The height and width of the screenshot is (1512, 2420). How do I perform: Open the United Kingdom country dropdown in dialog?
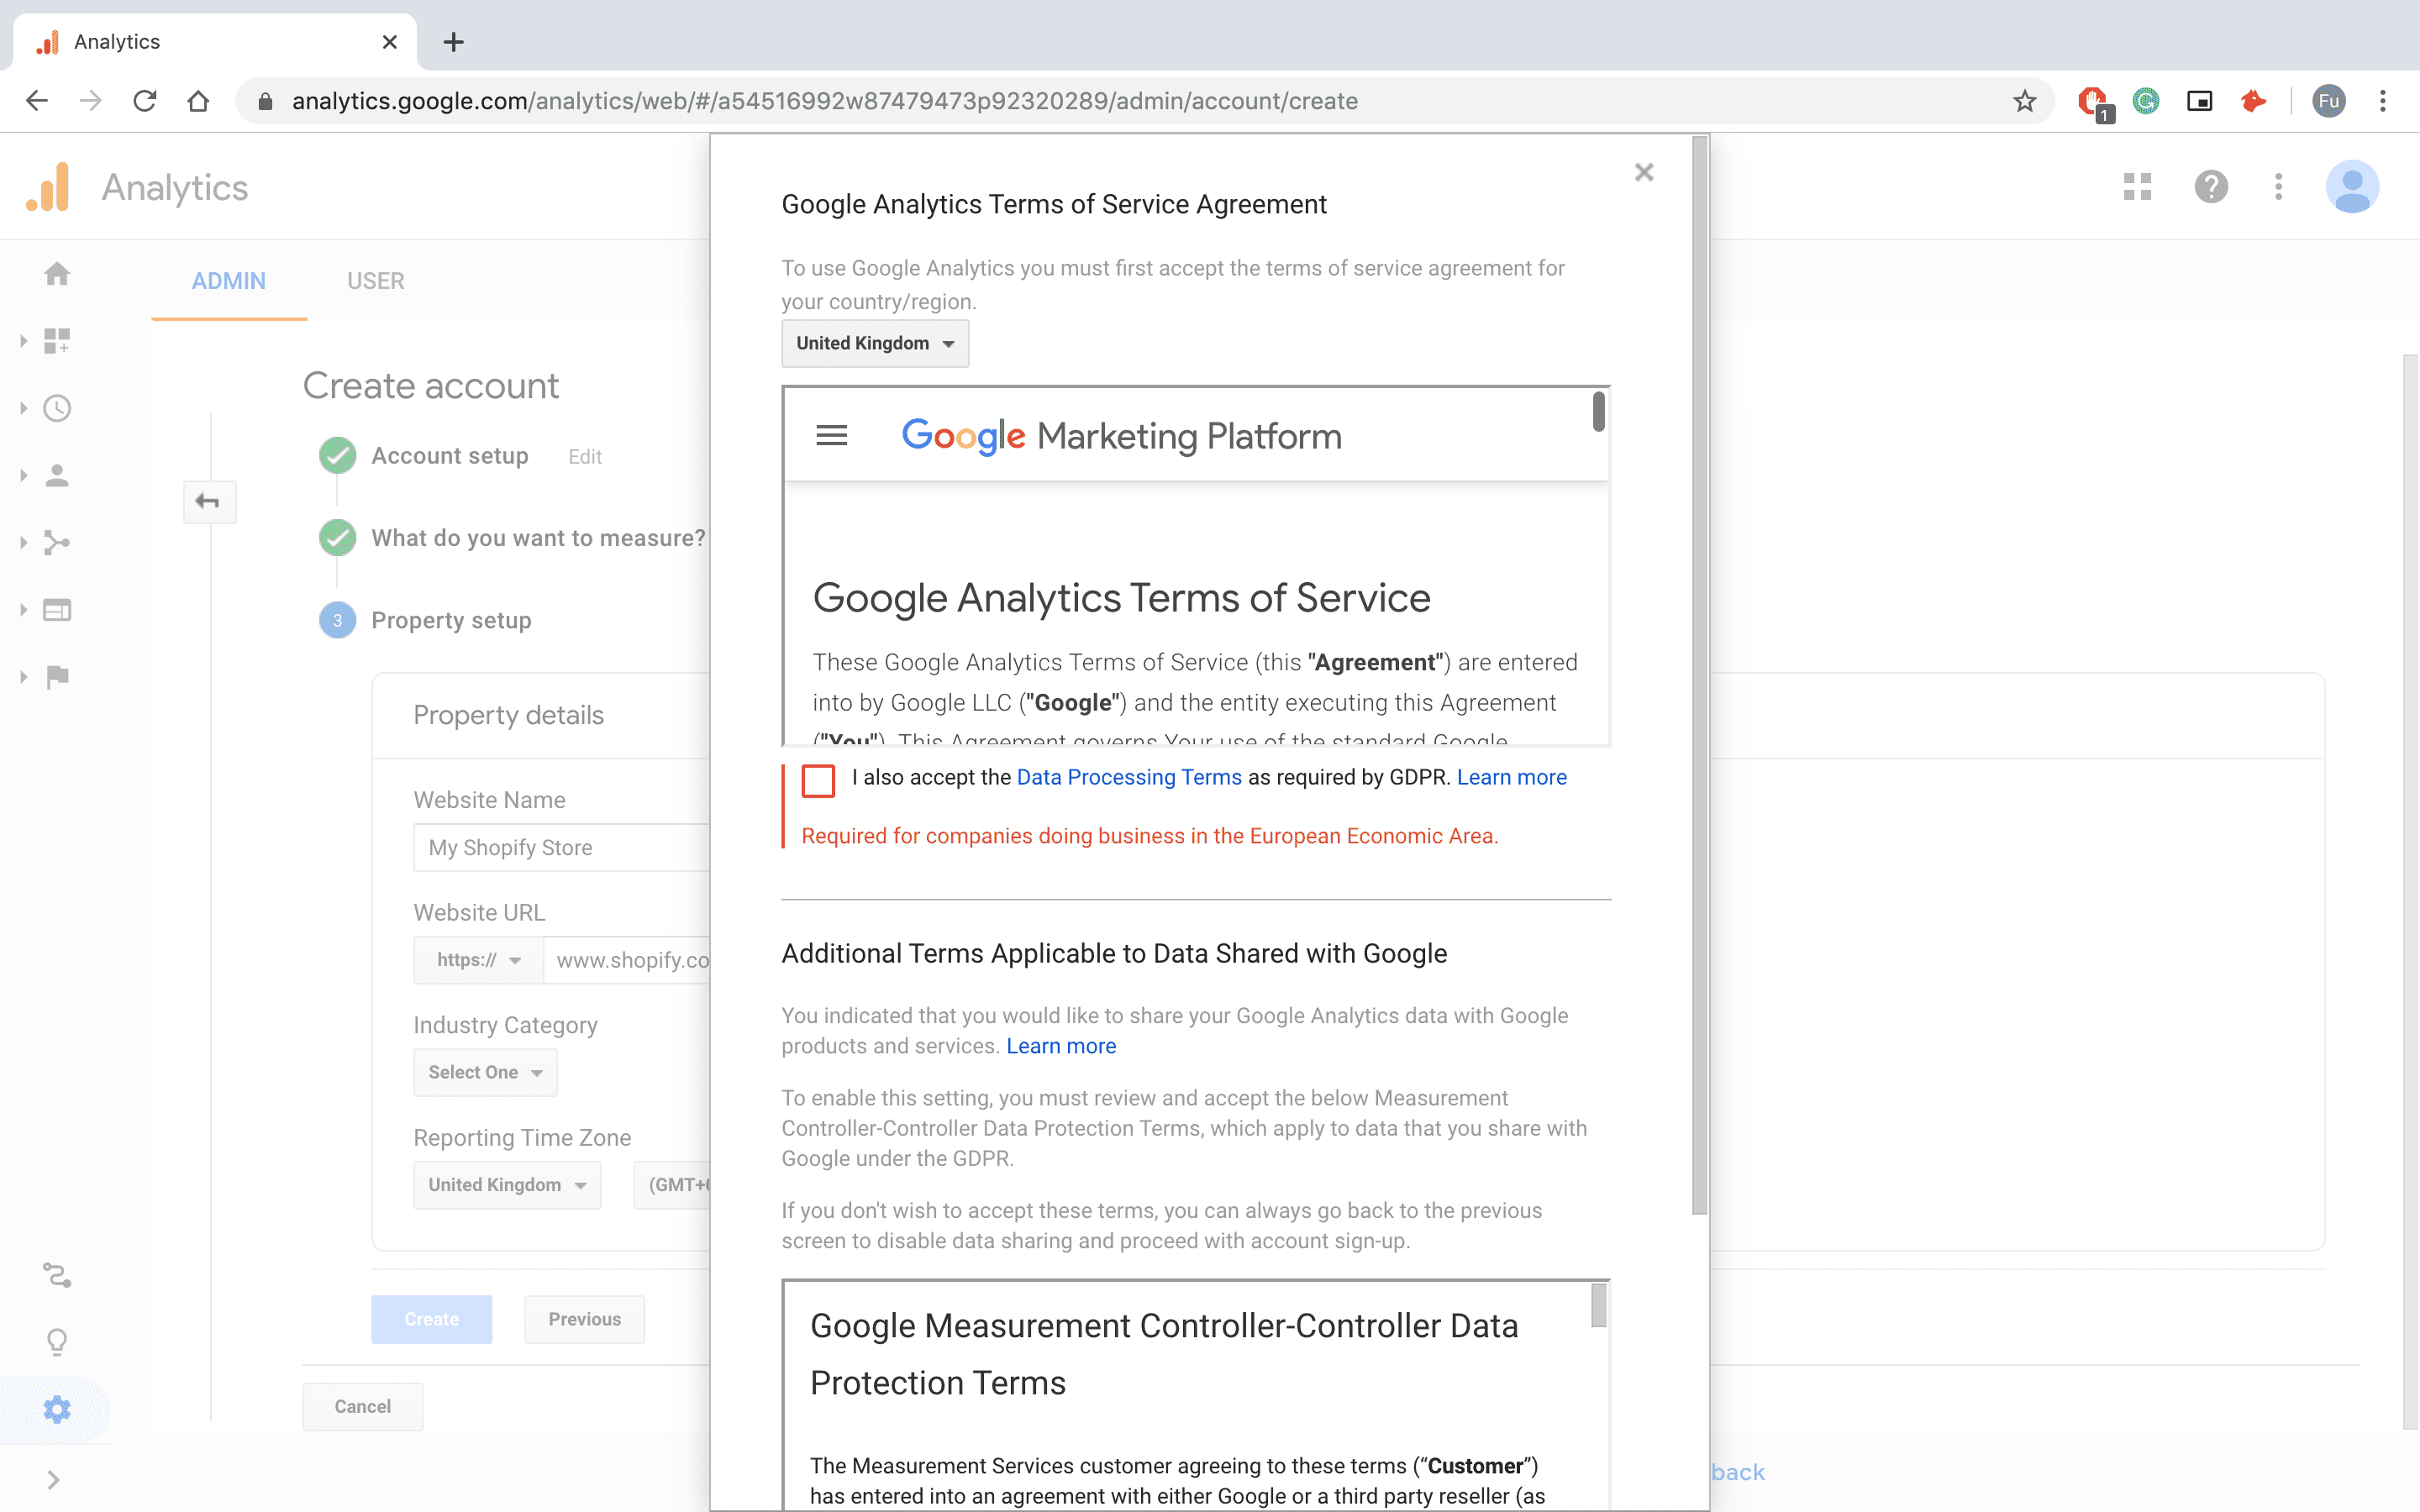tap(875, 343)
